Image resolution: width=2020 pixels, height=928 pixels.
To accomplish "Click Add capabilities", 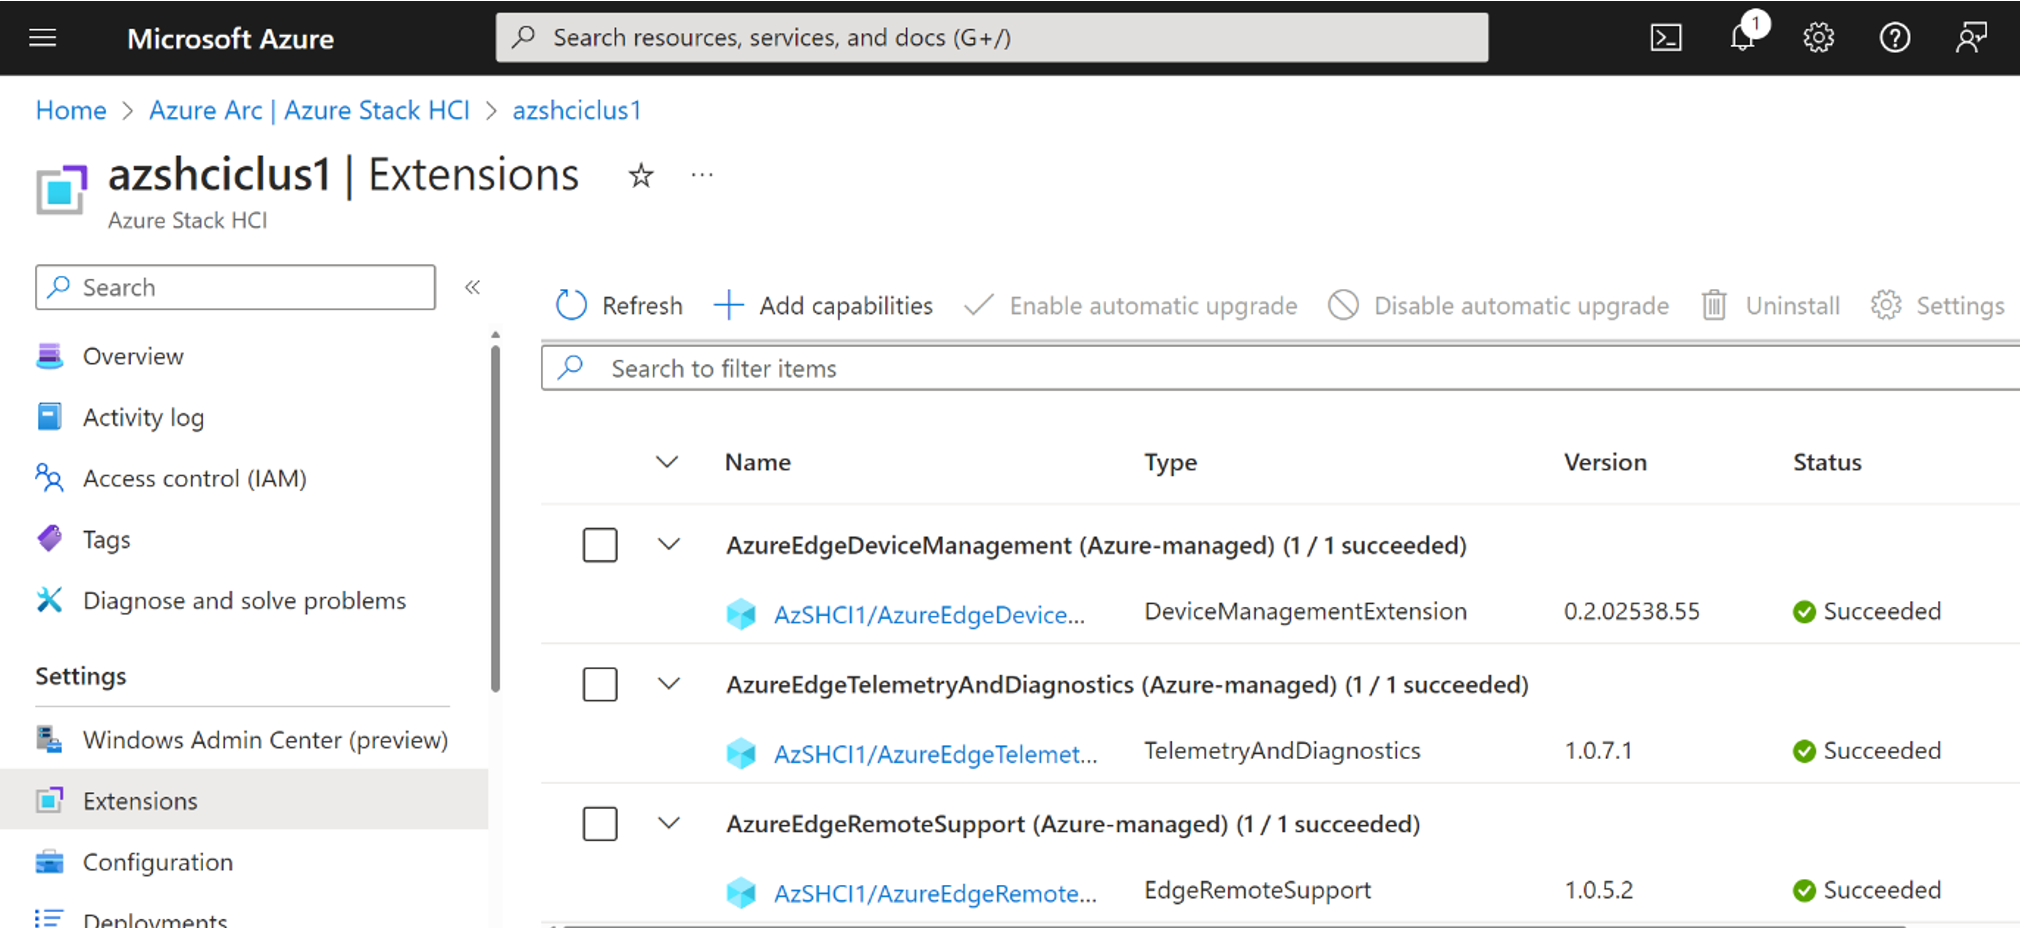I will click(824, 305).
